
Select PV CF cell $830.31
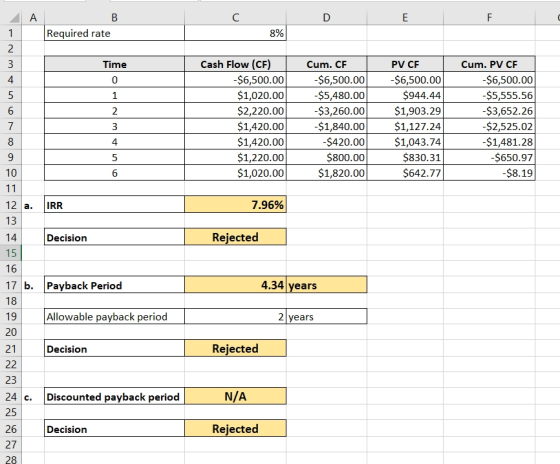(x=405, y=157)
